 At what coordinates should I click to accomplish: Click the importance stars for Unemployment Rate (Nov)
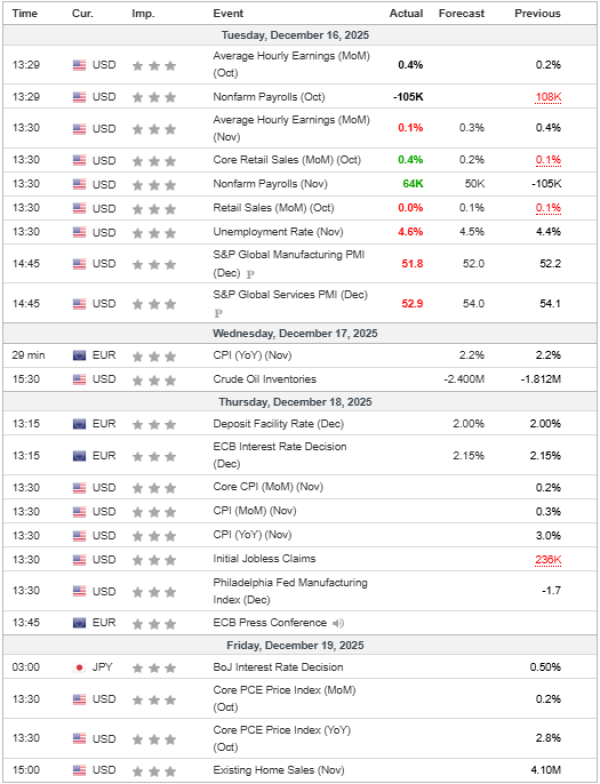click(155, 232)
